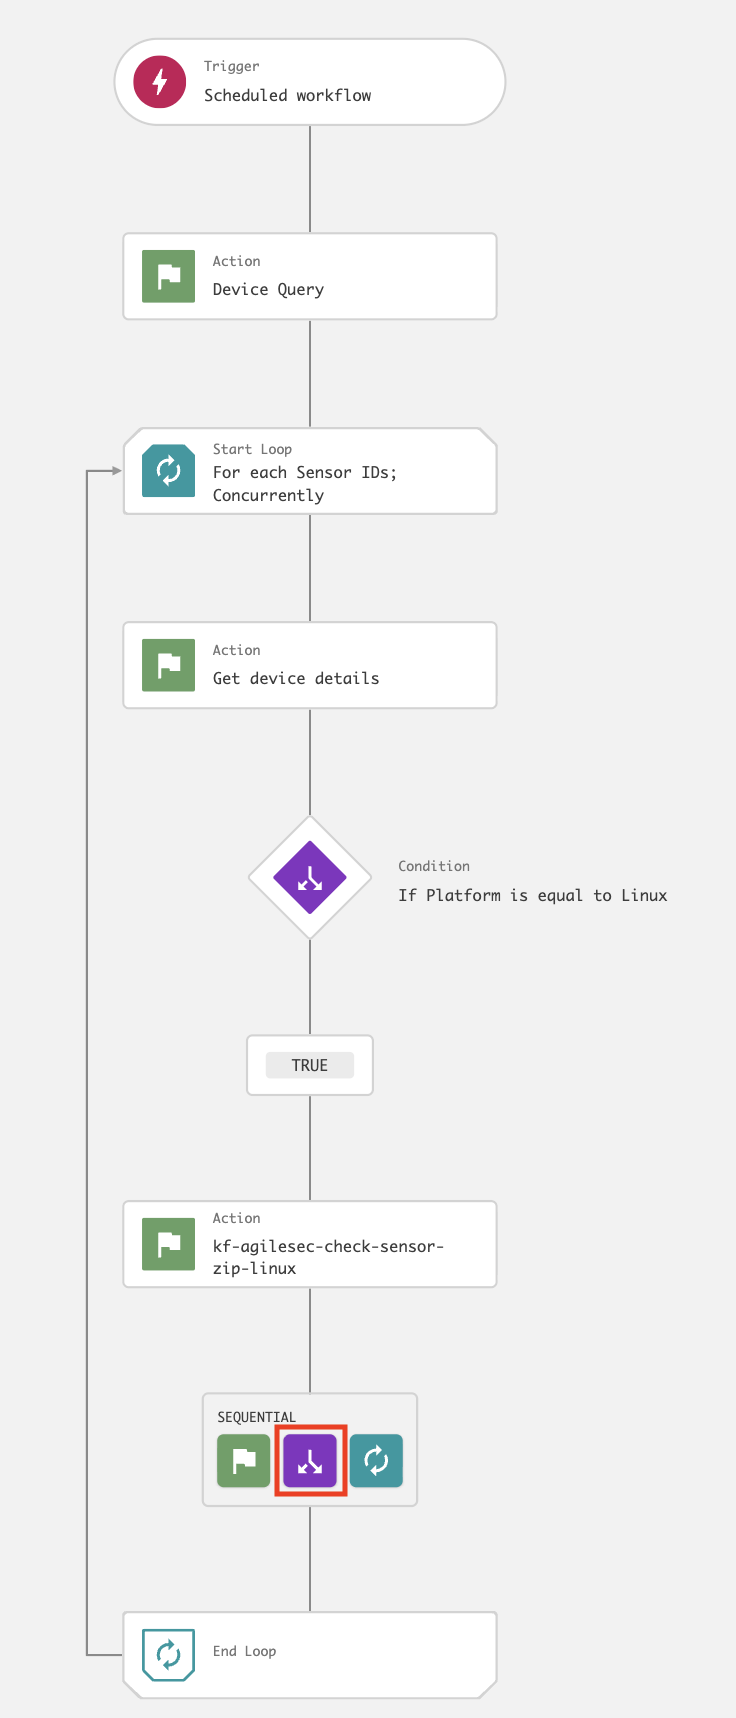Select the End Loop node label

245,1651
